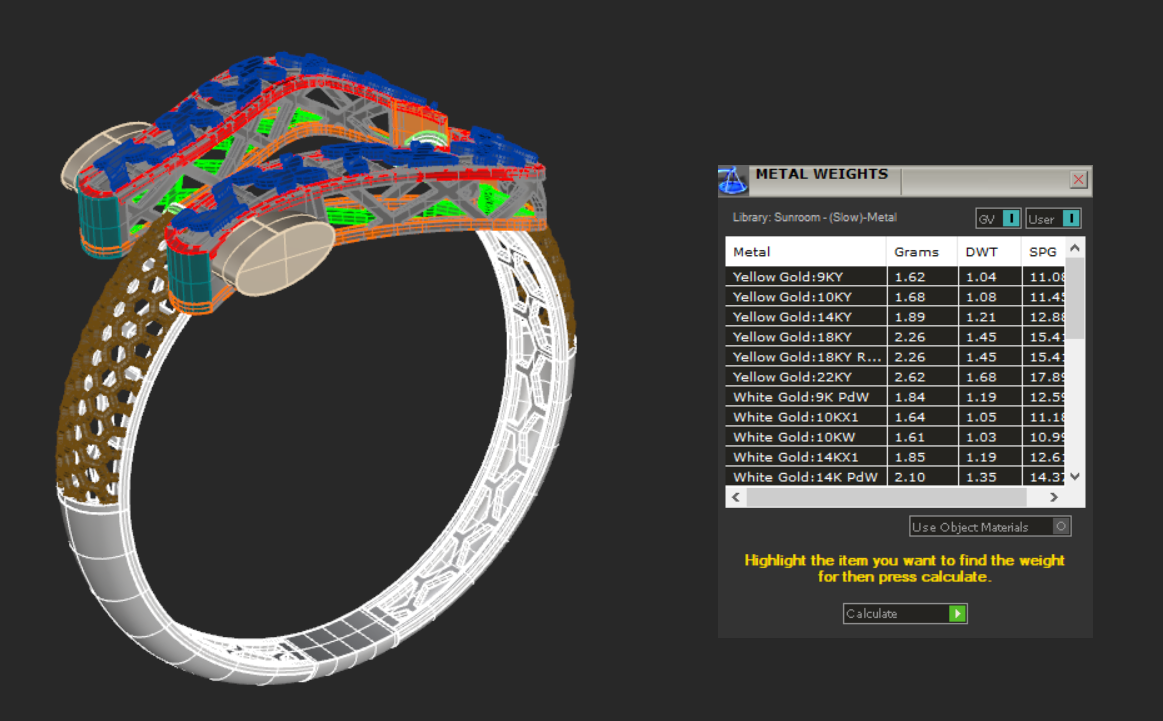Viewport: 1163px width, 721px height.
Task: Close the Metal Weights panel
Action: [1078, 180]
